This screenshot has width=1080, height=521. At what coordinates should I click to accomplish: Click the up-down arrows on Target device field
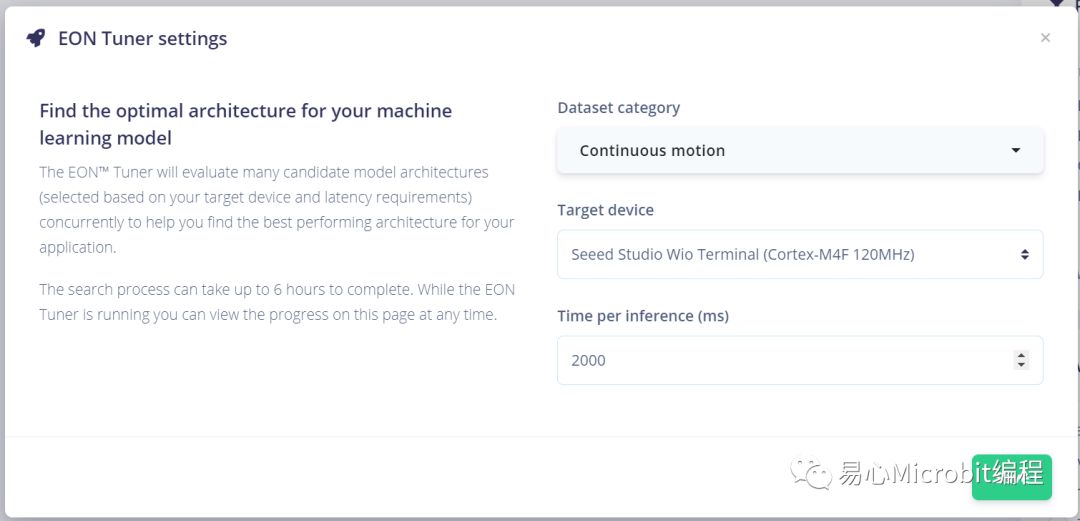tap(1024, 254)
